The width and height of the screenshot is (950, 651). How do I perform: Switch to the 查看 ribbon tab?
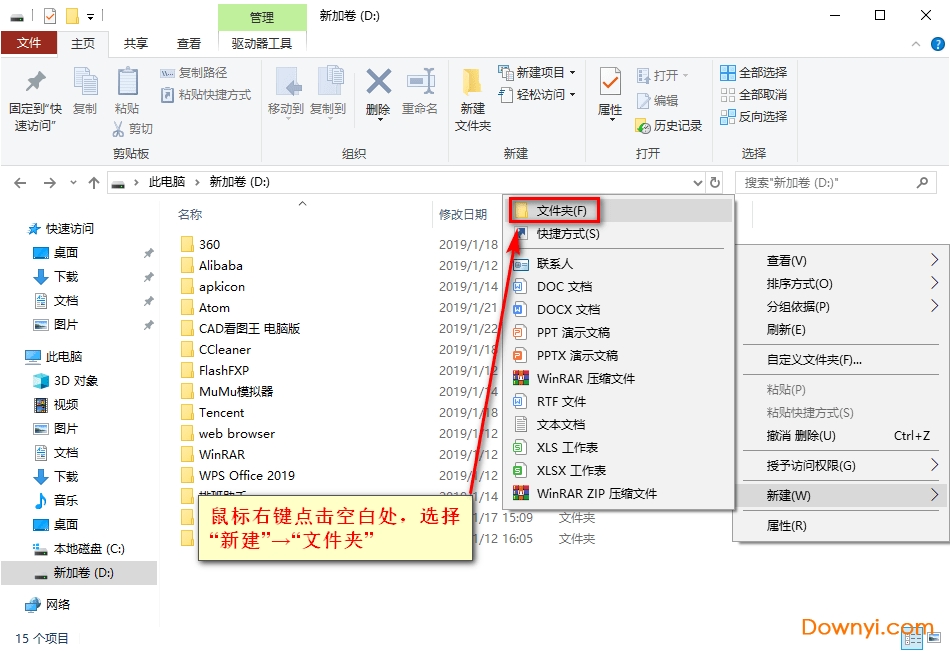tap(189, 43)
